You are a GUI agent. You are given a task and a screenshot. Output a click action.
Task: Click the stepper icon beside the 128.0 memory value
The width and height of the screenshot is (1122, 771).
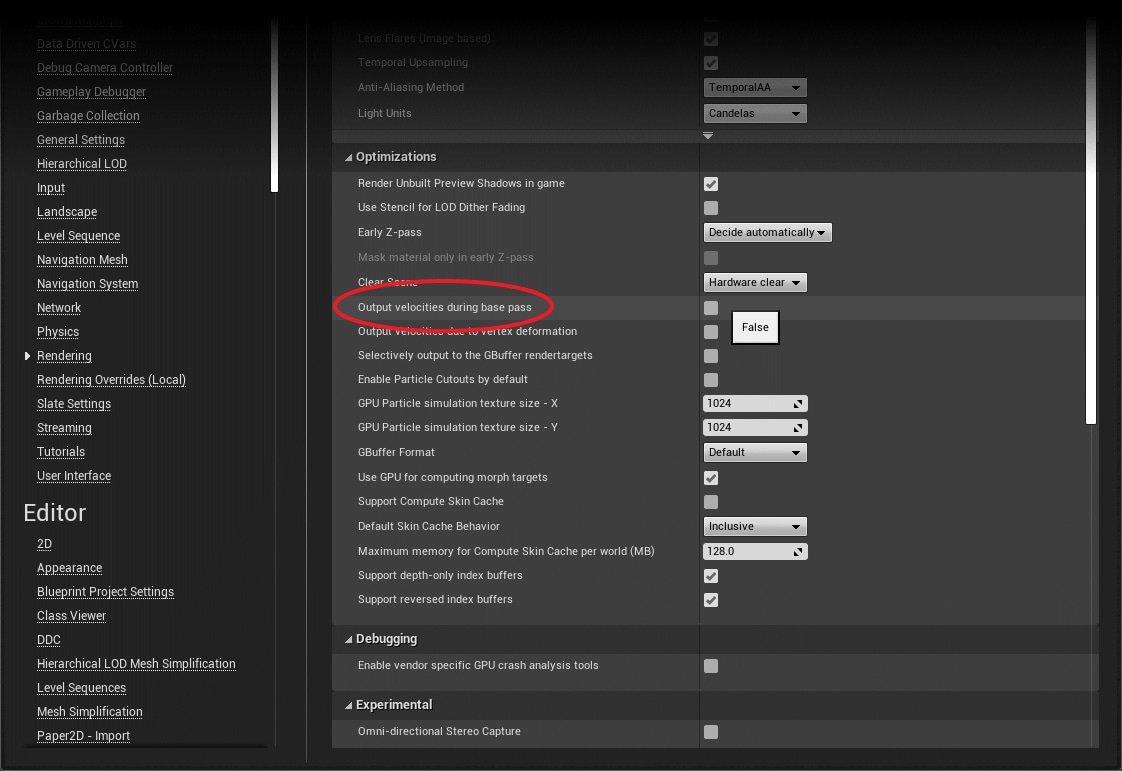tap(798, 551)
